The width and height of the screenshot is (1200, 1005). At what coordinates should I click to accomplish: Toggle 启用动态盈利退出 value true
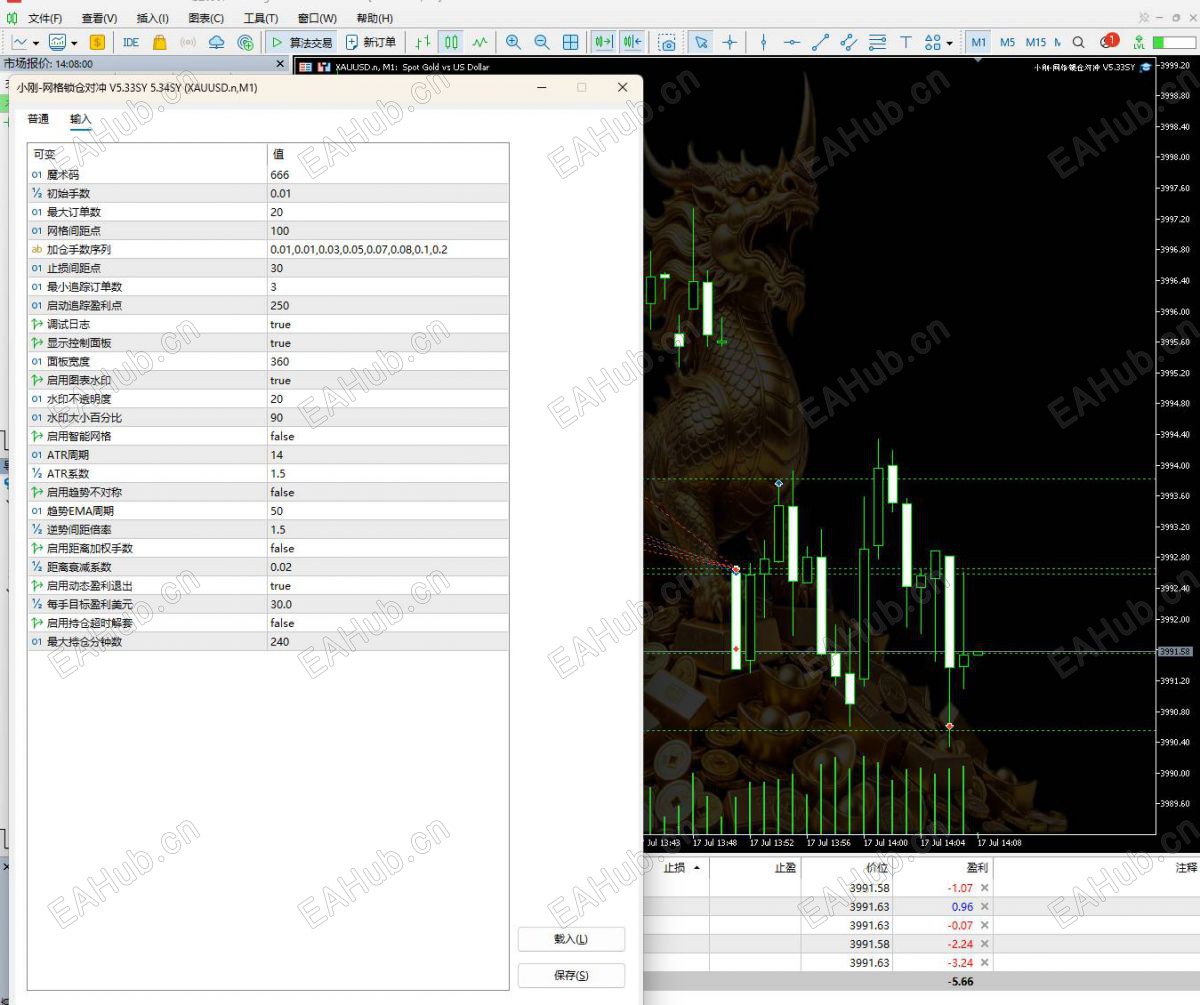[x=387, y=586]
